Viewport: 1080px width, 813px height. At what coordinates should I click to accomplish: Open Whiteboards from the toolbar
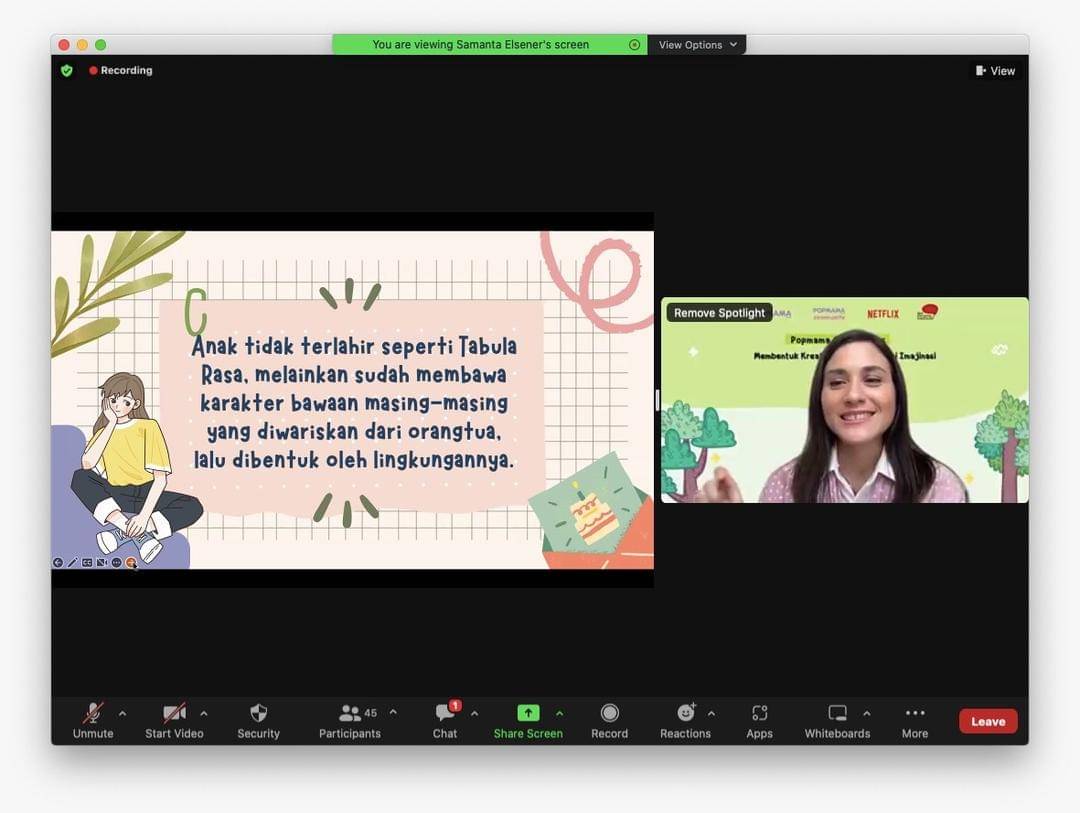(x=836, y=715)
